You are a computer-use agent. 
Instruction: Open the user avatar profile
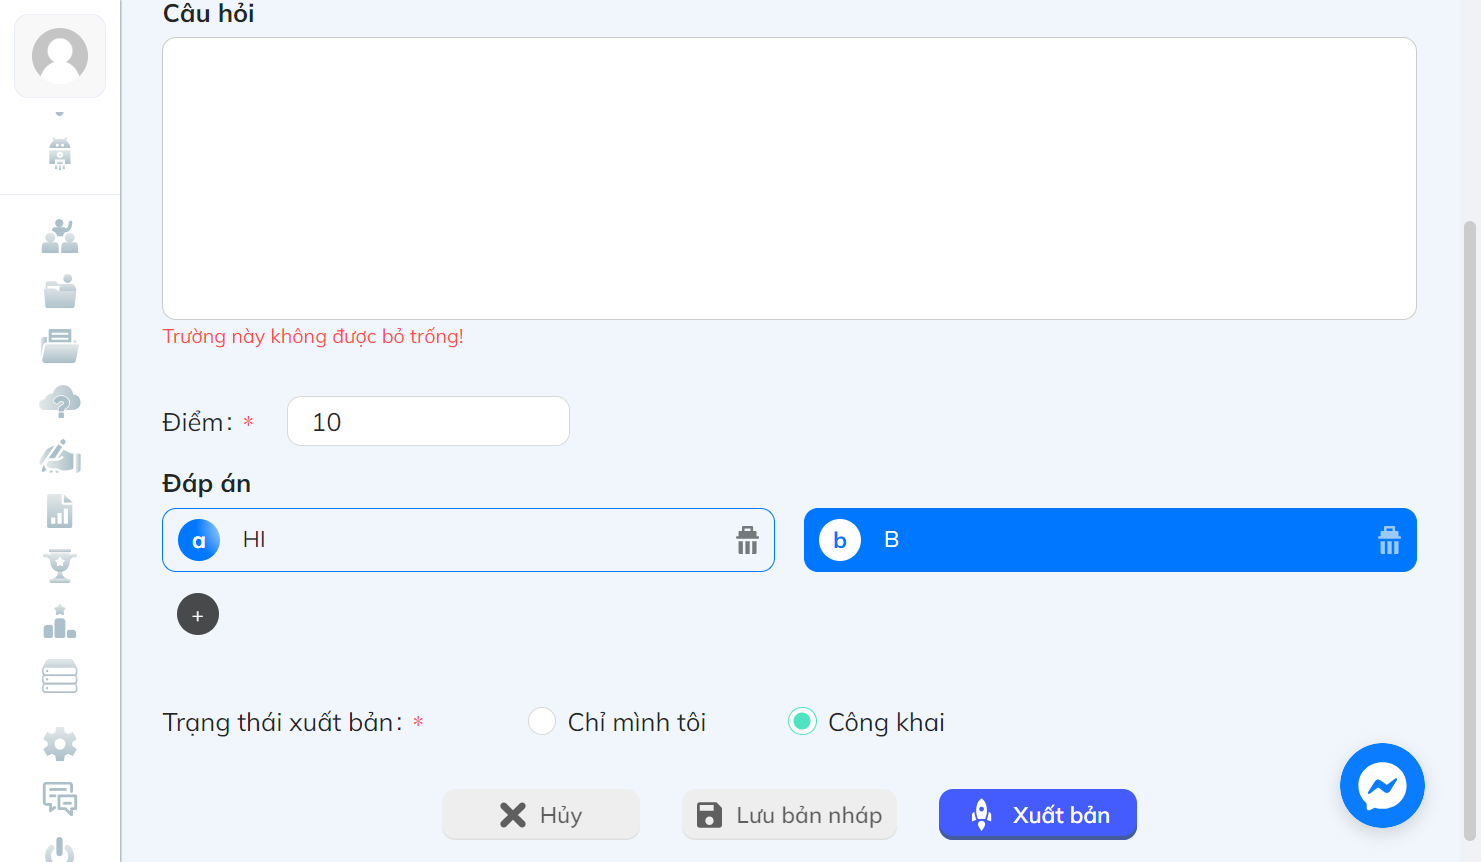(x=60, y=56)
